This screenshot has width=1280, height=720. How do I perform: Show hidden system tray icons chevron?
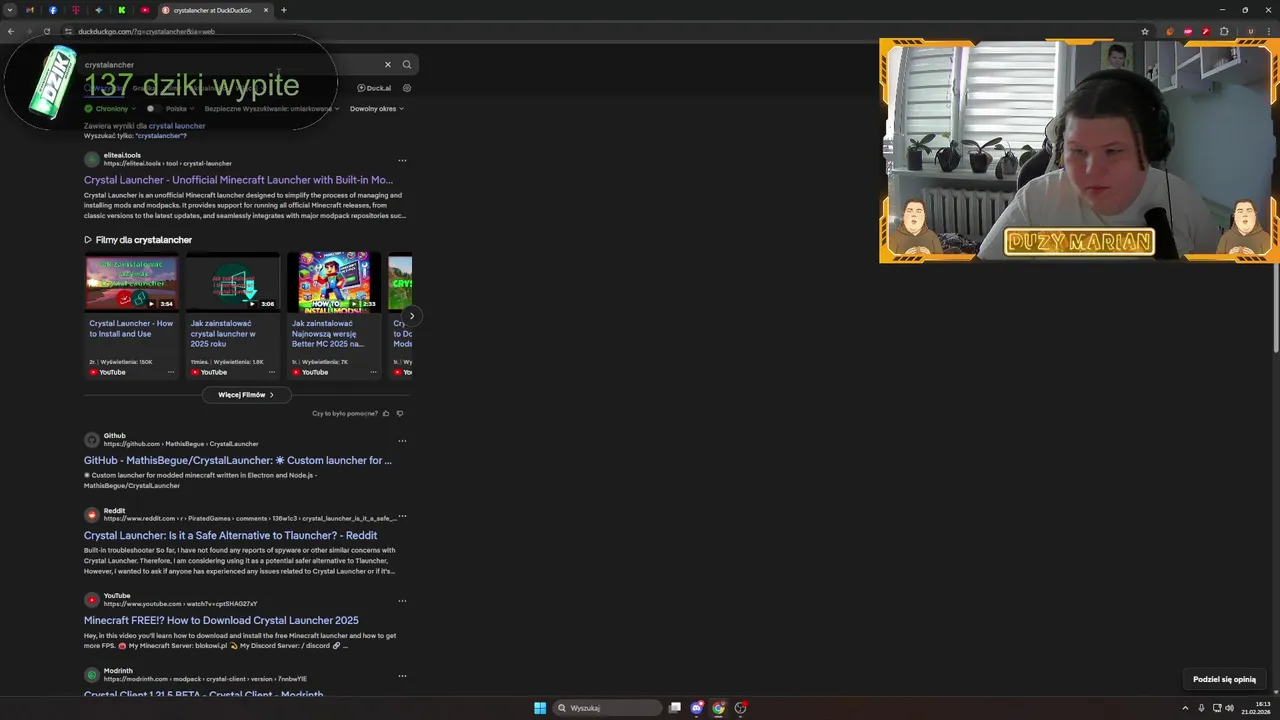pos(1185,708)
